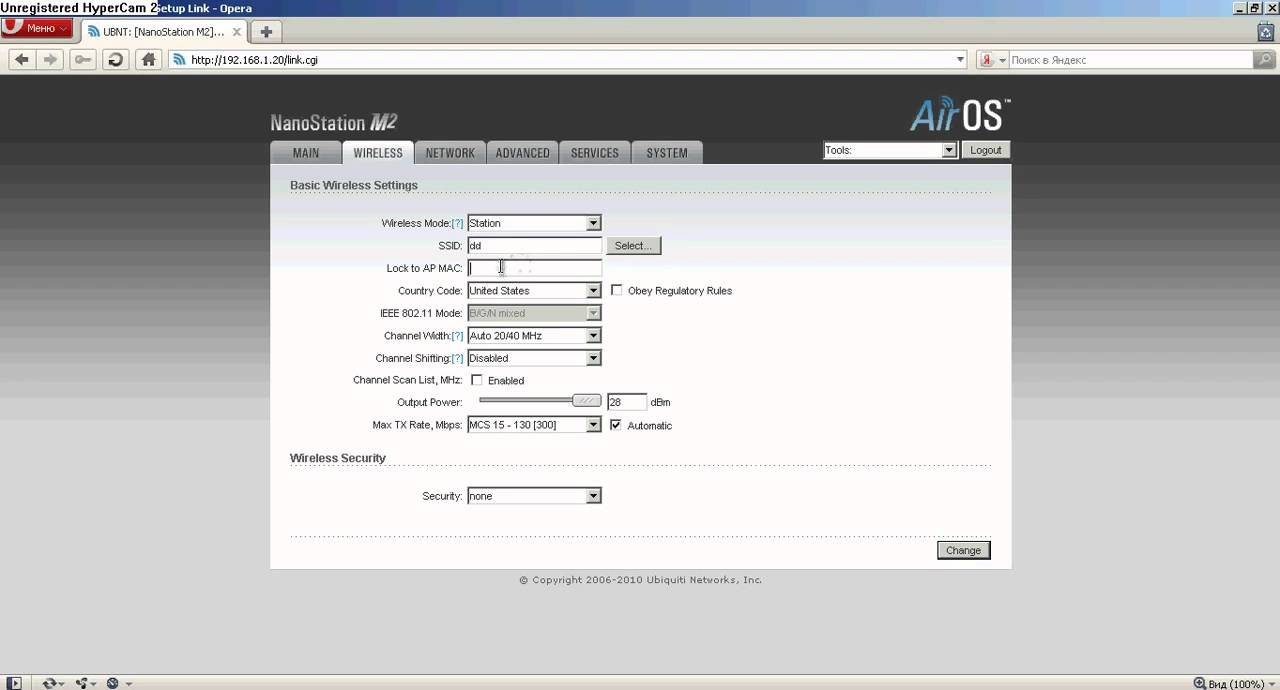Open the closed tabs trash icon
The height and width of the screenshot is (690, 1280).
click(x=1265, y=32)
